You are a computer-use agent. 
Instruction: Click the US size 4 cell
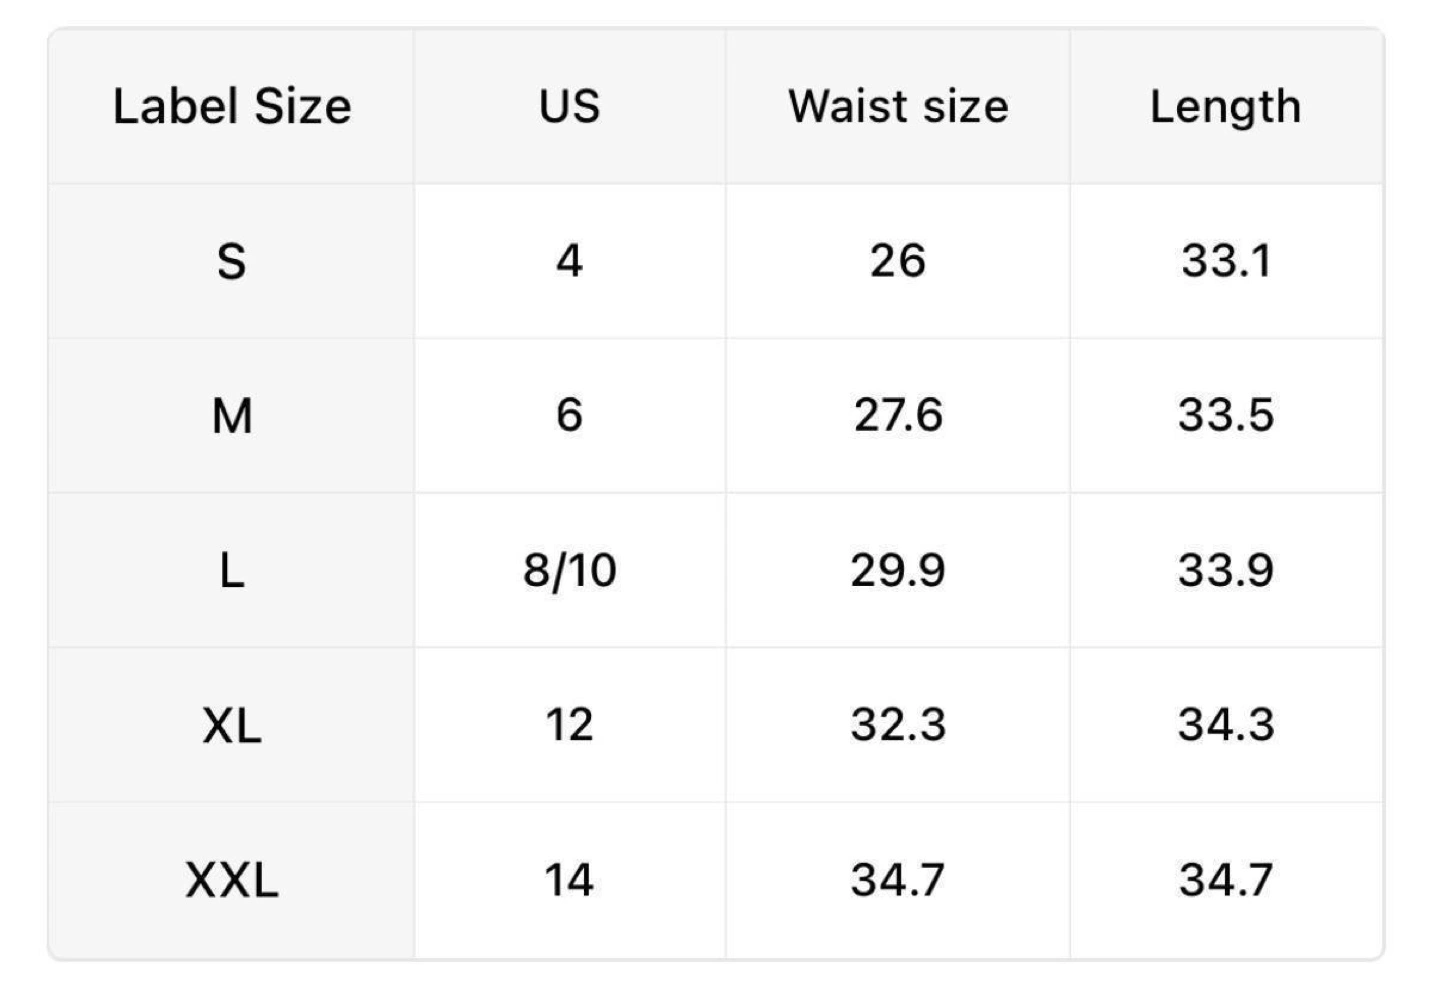570,261
